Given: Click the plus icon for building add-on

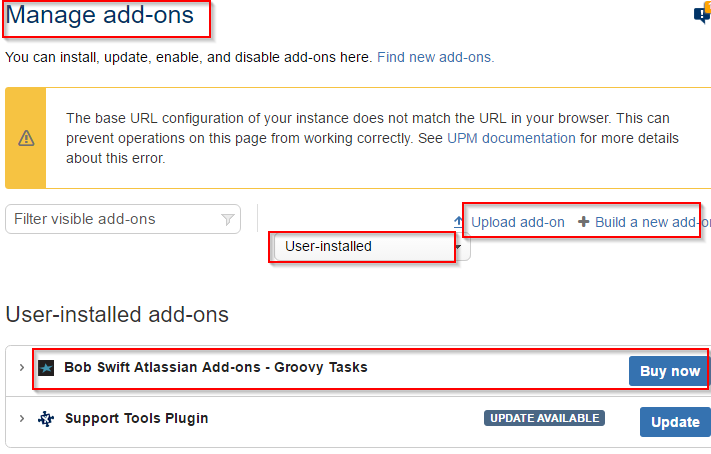Looking at the screenshot, I should [x=583, y=222].
